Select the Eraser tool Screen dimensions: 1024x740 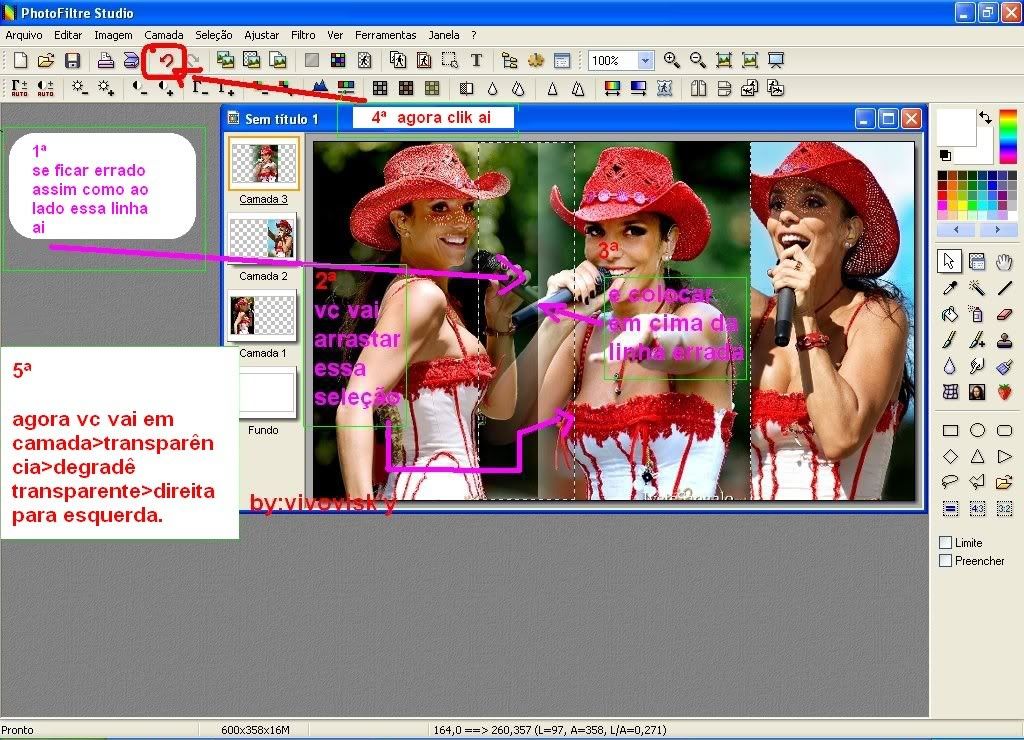point(1005,314)
